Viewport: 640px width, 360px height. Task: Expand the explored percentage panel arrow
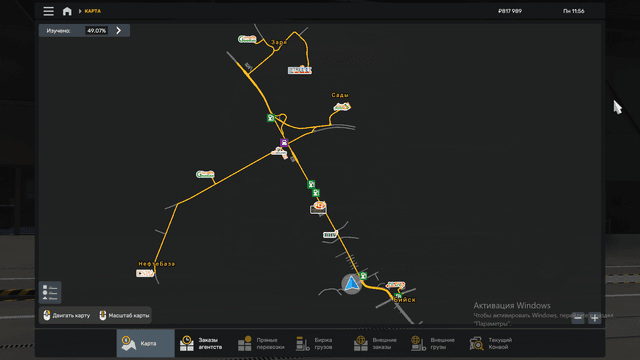pyautogui.click(x=119, y=31)
